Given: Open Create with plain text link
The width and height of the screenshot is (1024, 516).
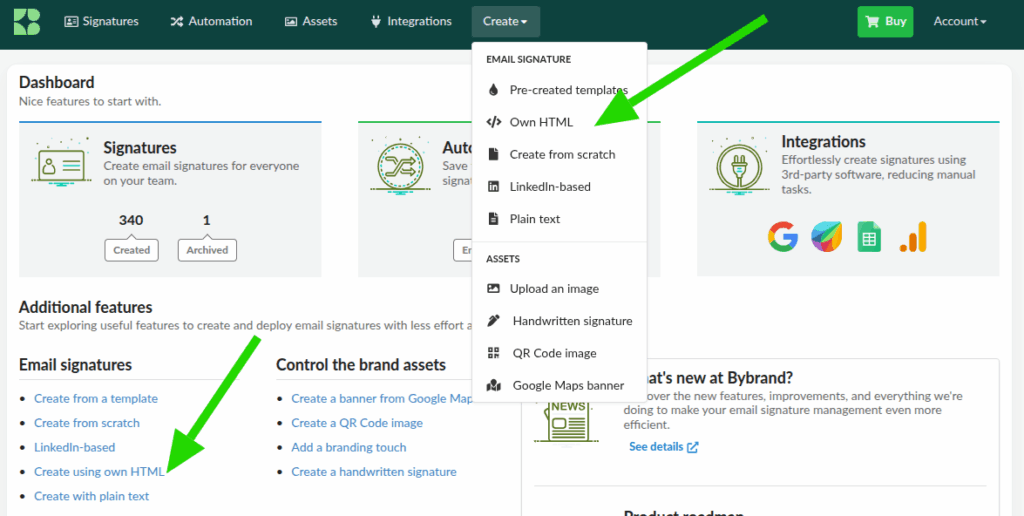Looking at the screenshot, I should coord(91,496).
